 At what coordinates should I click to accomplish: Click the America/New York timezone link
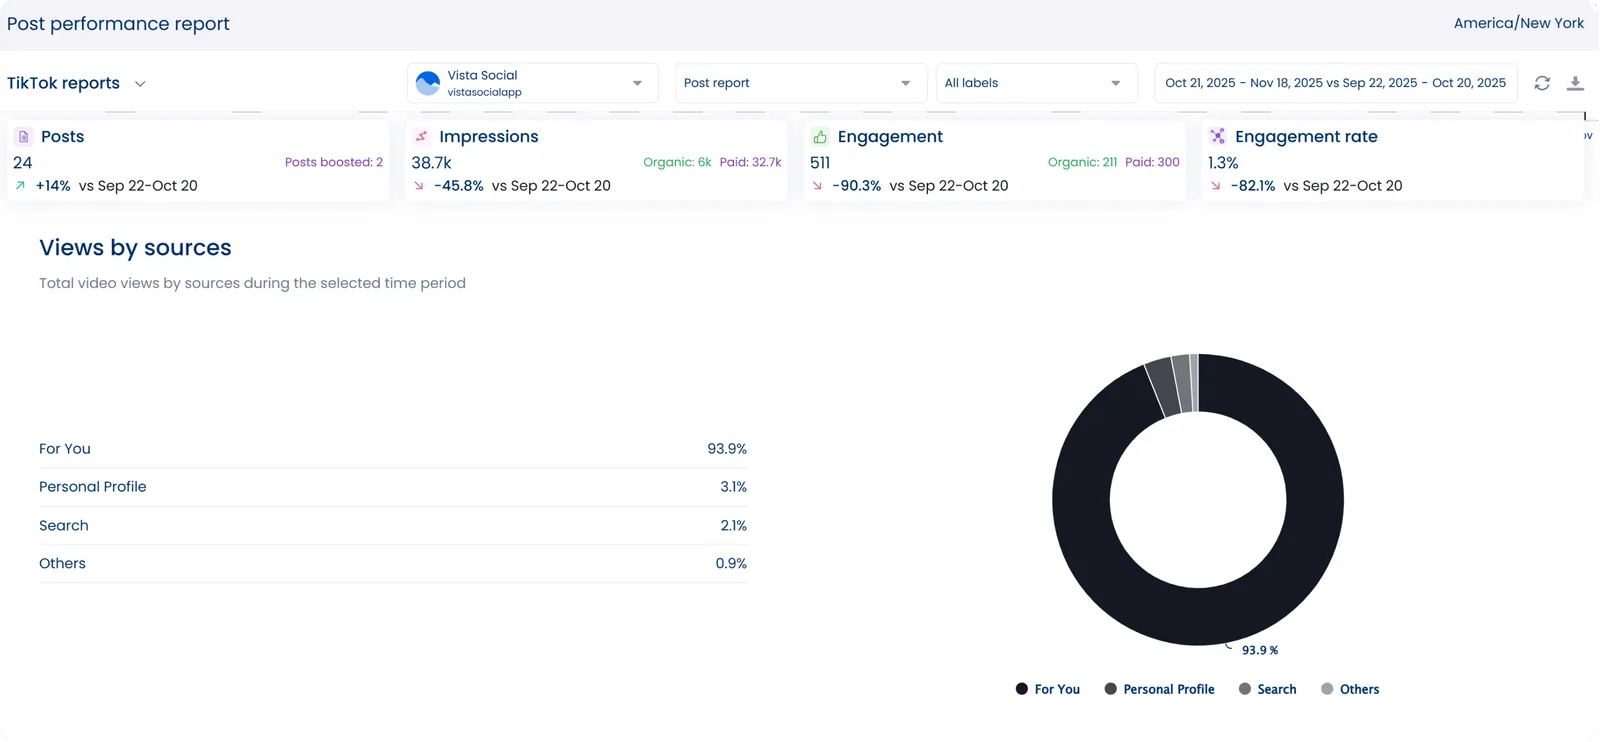point(1518,23)
